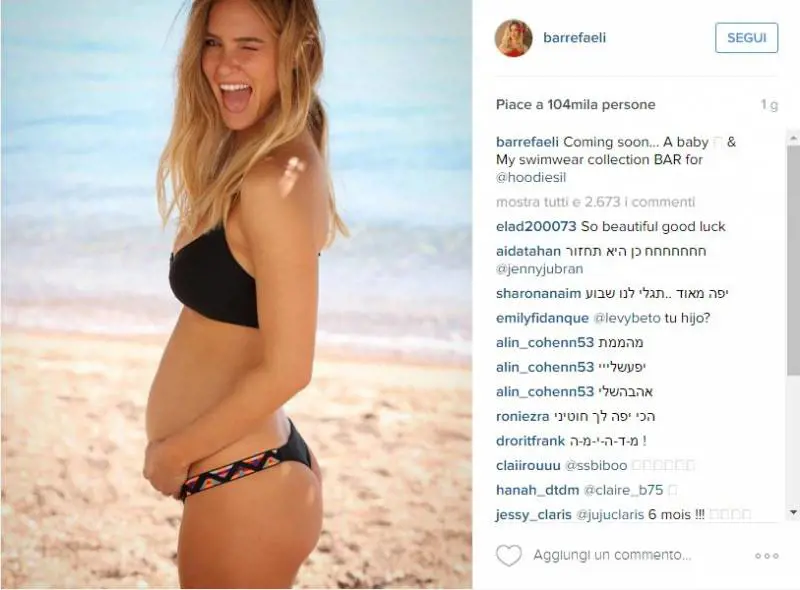Click the SEGUI follow button
800x590 pixels.
[x=746, y=38]
